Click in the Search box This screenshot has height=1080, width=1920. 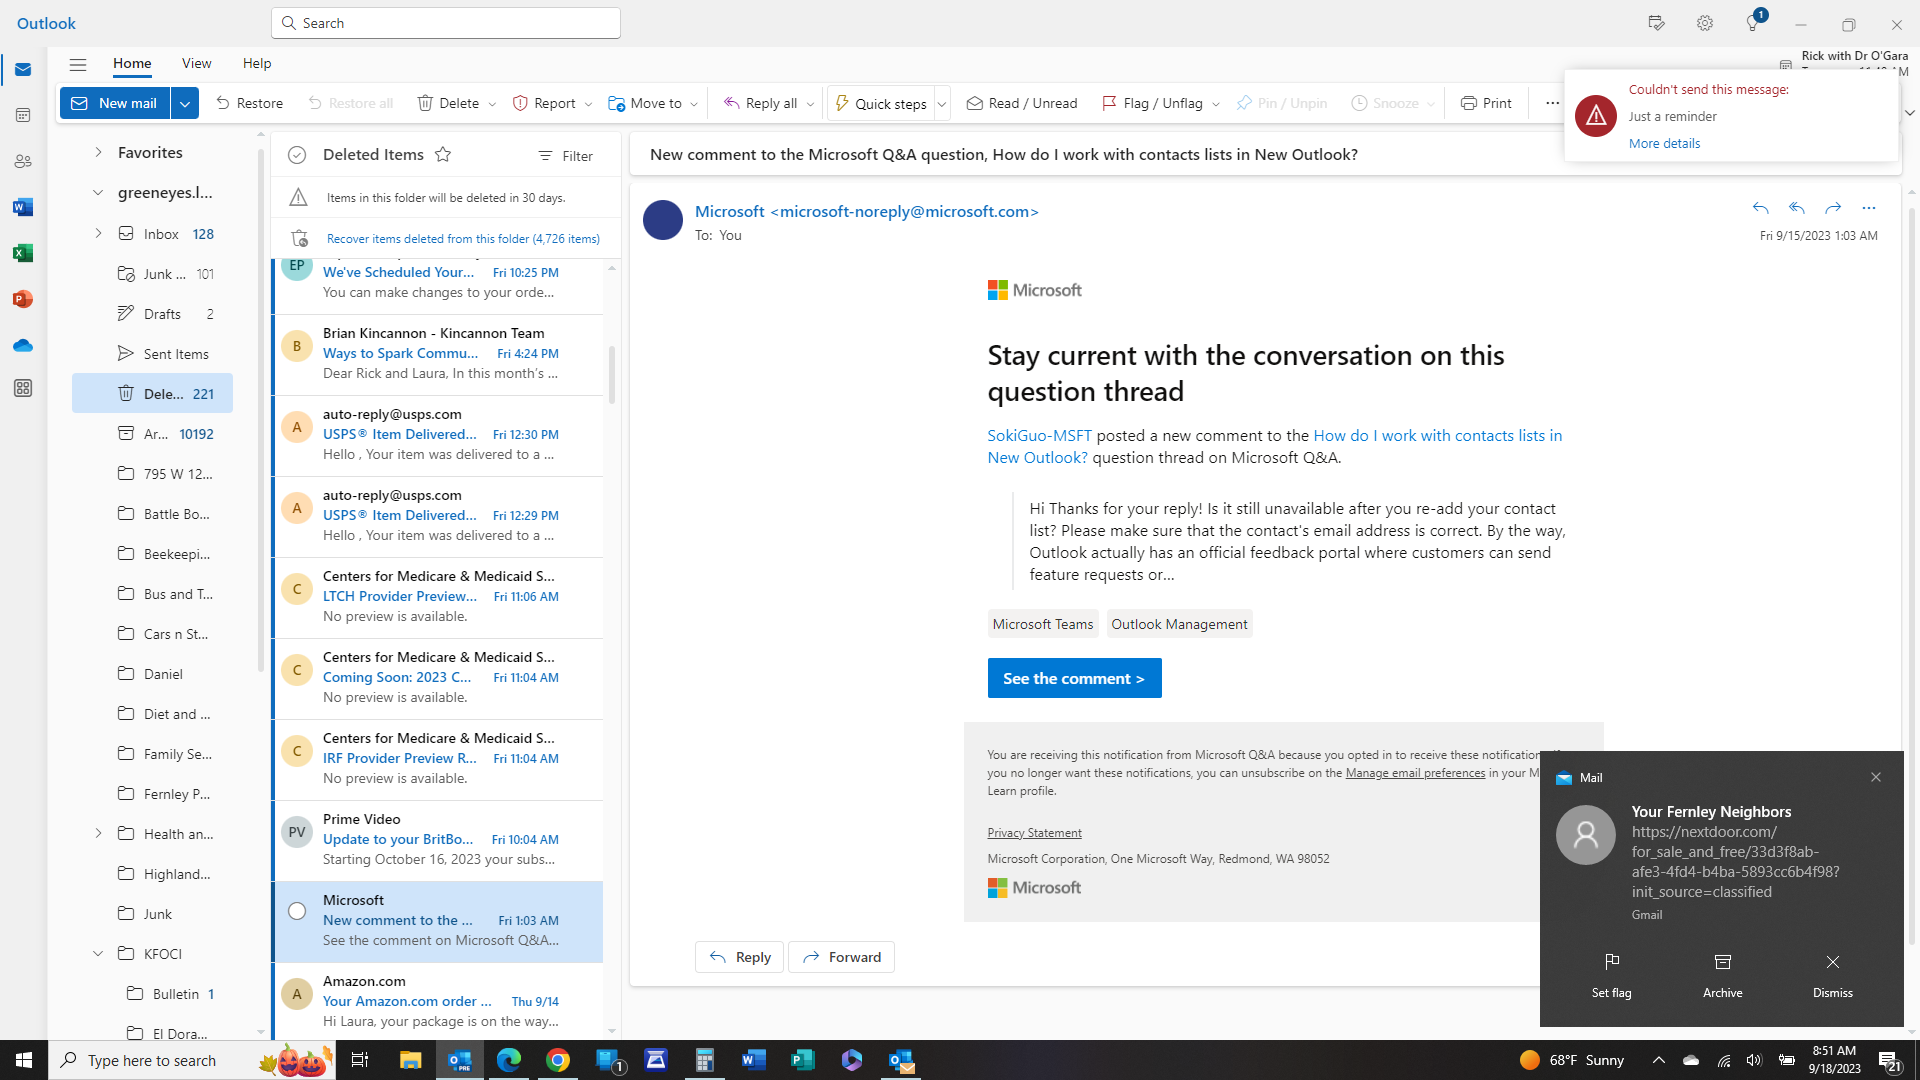446,23
